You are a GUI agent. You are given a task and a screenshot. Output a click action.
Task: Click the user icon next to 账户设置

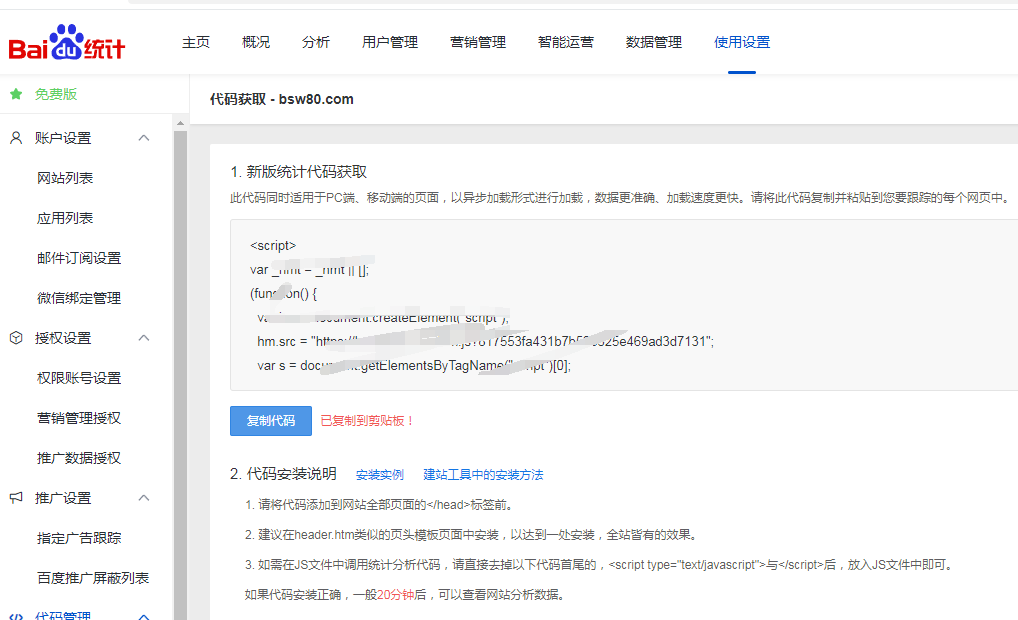point(16,138)
